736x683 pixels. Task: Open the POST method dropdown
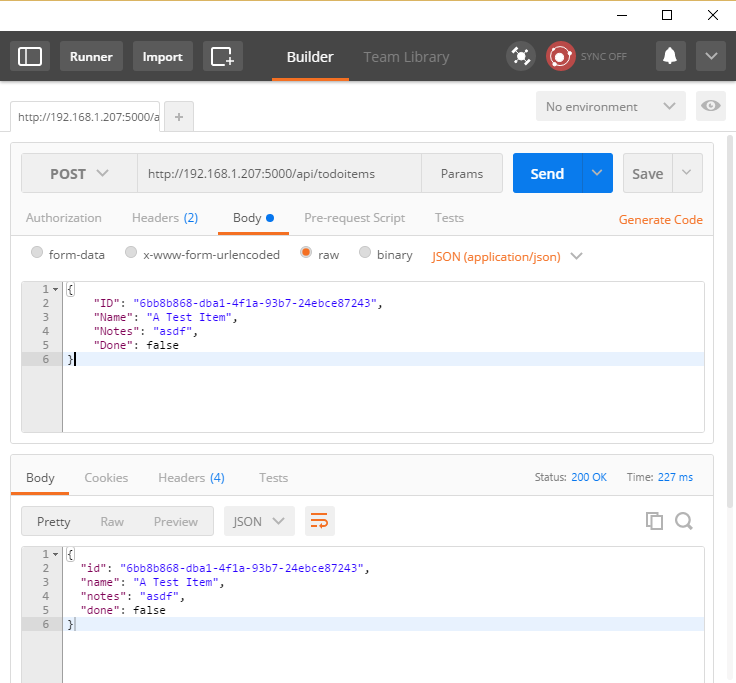click(x=79, y=173)
